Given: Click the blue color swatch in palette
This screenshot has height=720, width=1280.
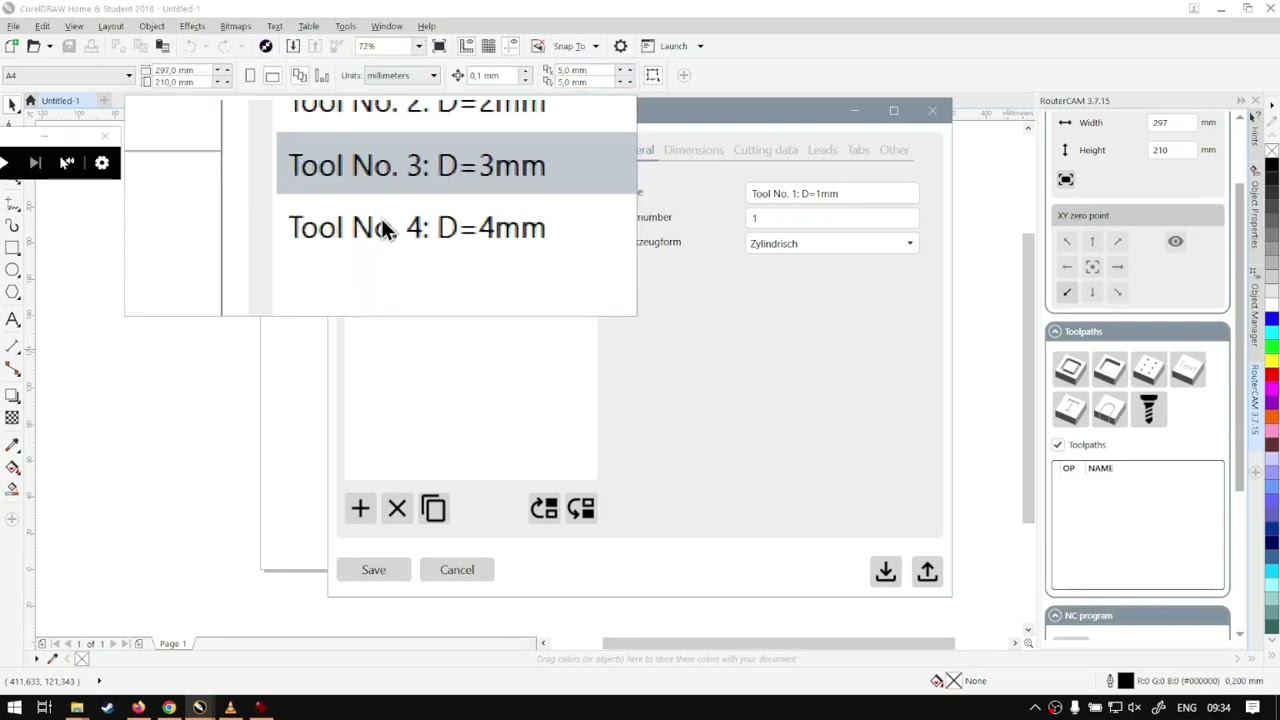Looking at the screenshot, I should [x=1271, y=319].
